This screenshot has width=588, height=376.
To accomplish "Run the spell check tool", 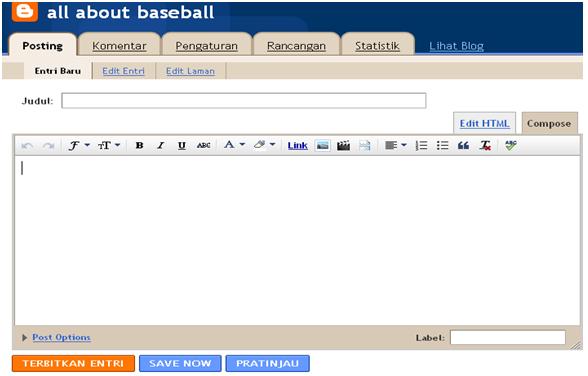I will 511,145.
